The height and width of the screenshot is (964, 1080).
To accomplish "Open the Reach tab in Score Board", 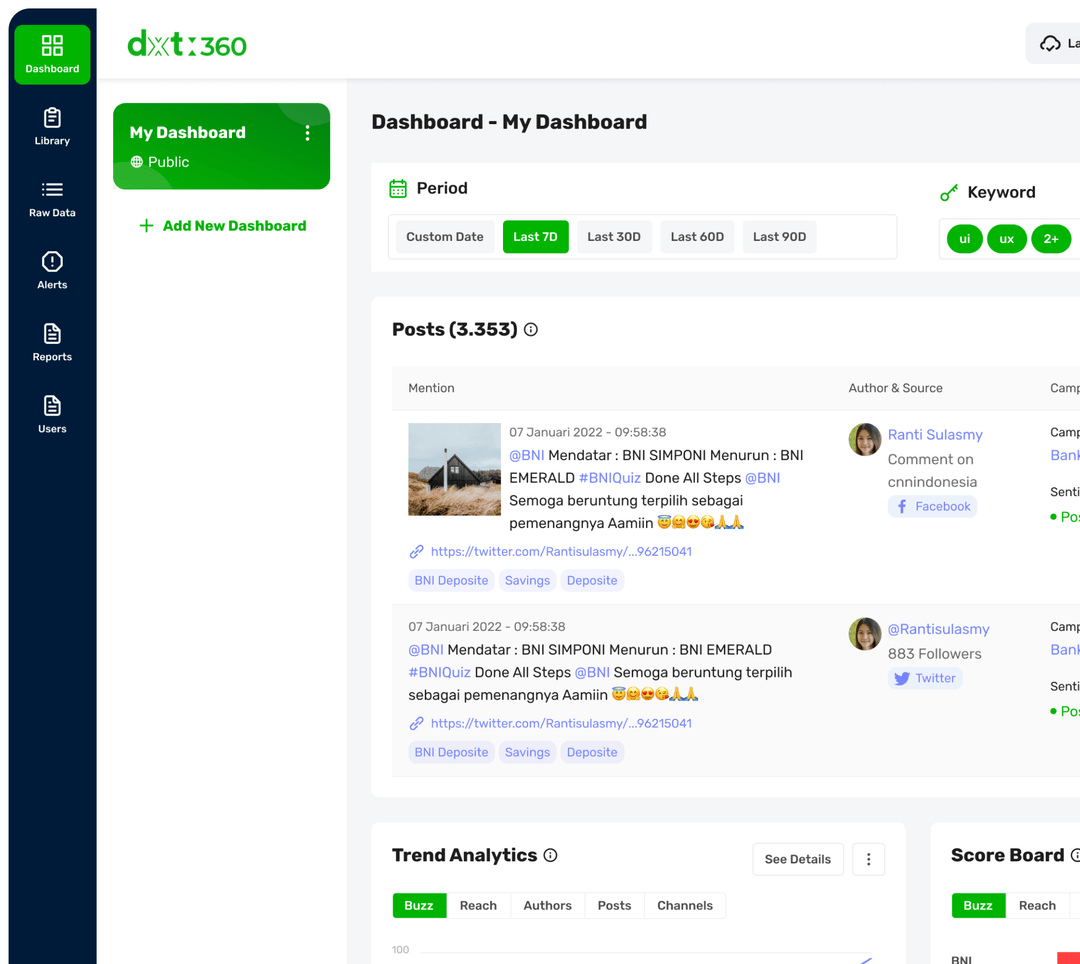I will (1038, 905).
